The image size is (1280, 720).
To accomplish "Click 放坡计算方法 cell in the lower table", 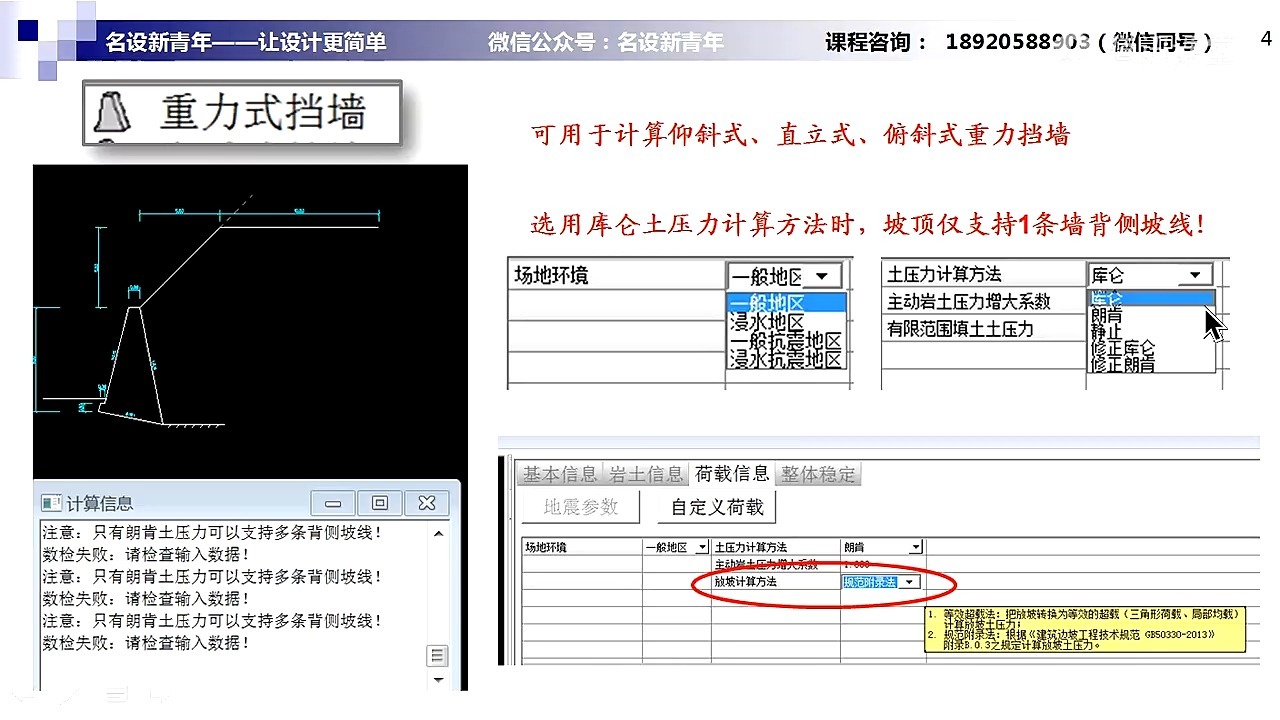I will point(776,581).
